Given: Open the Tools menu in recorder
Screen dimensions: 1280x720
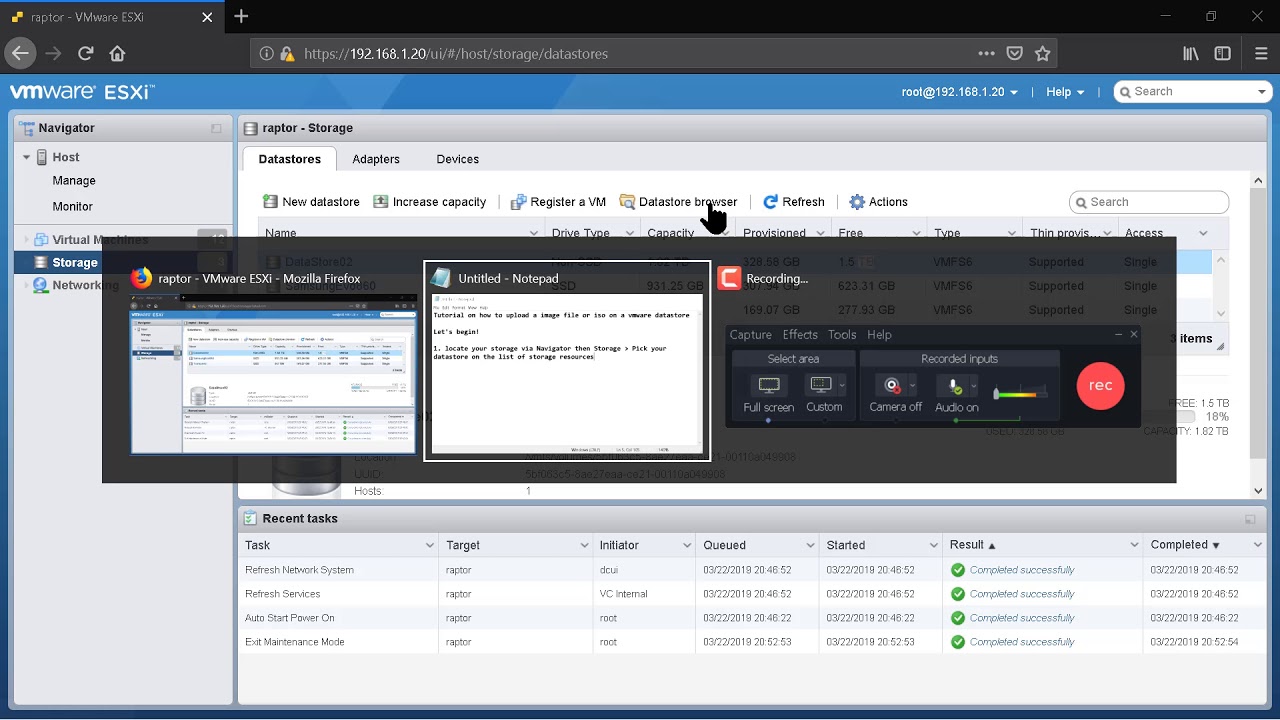Looking at the screenshot, I should [842, 335].
